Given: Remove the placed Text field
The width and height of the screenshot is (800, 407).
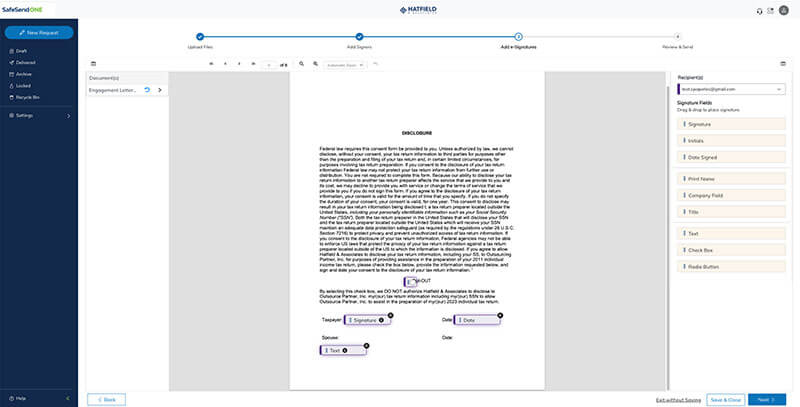Looking at the screenshot, I should [x=366, y=346].
